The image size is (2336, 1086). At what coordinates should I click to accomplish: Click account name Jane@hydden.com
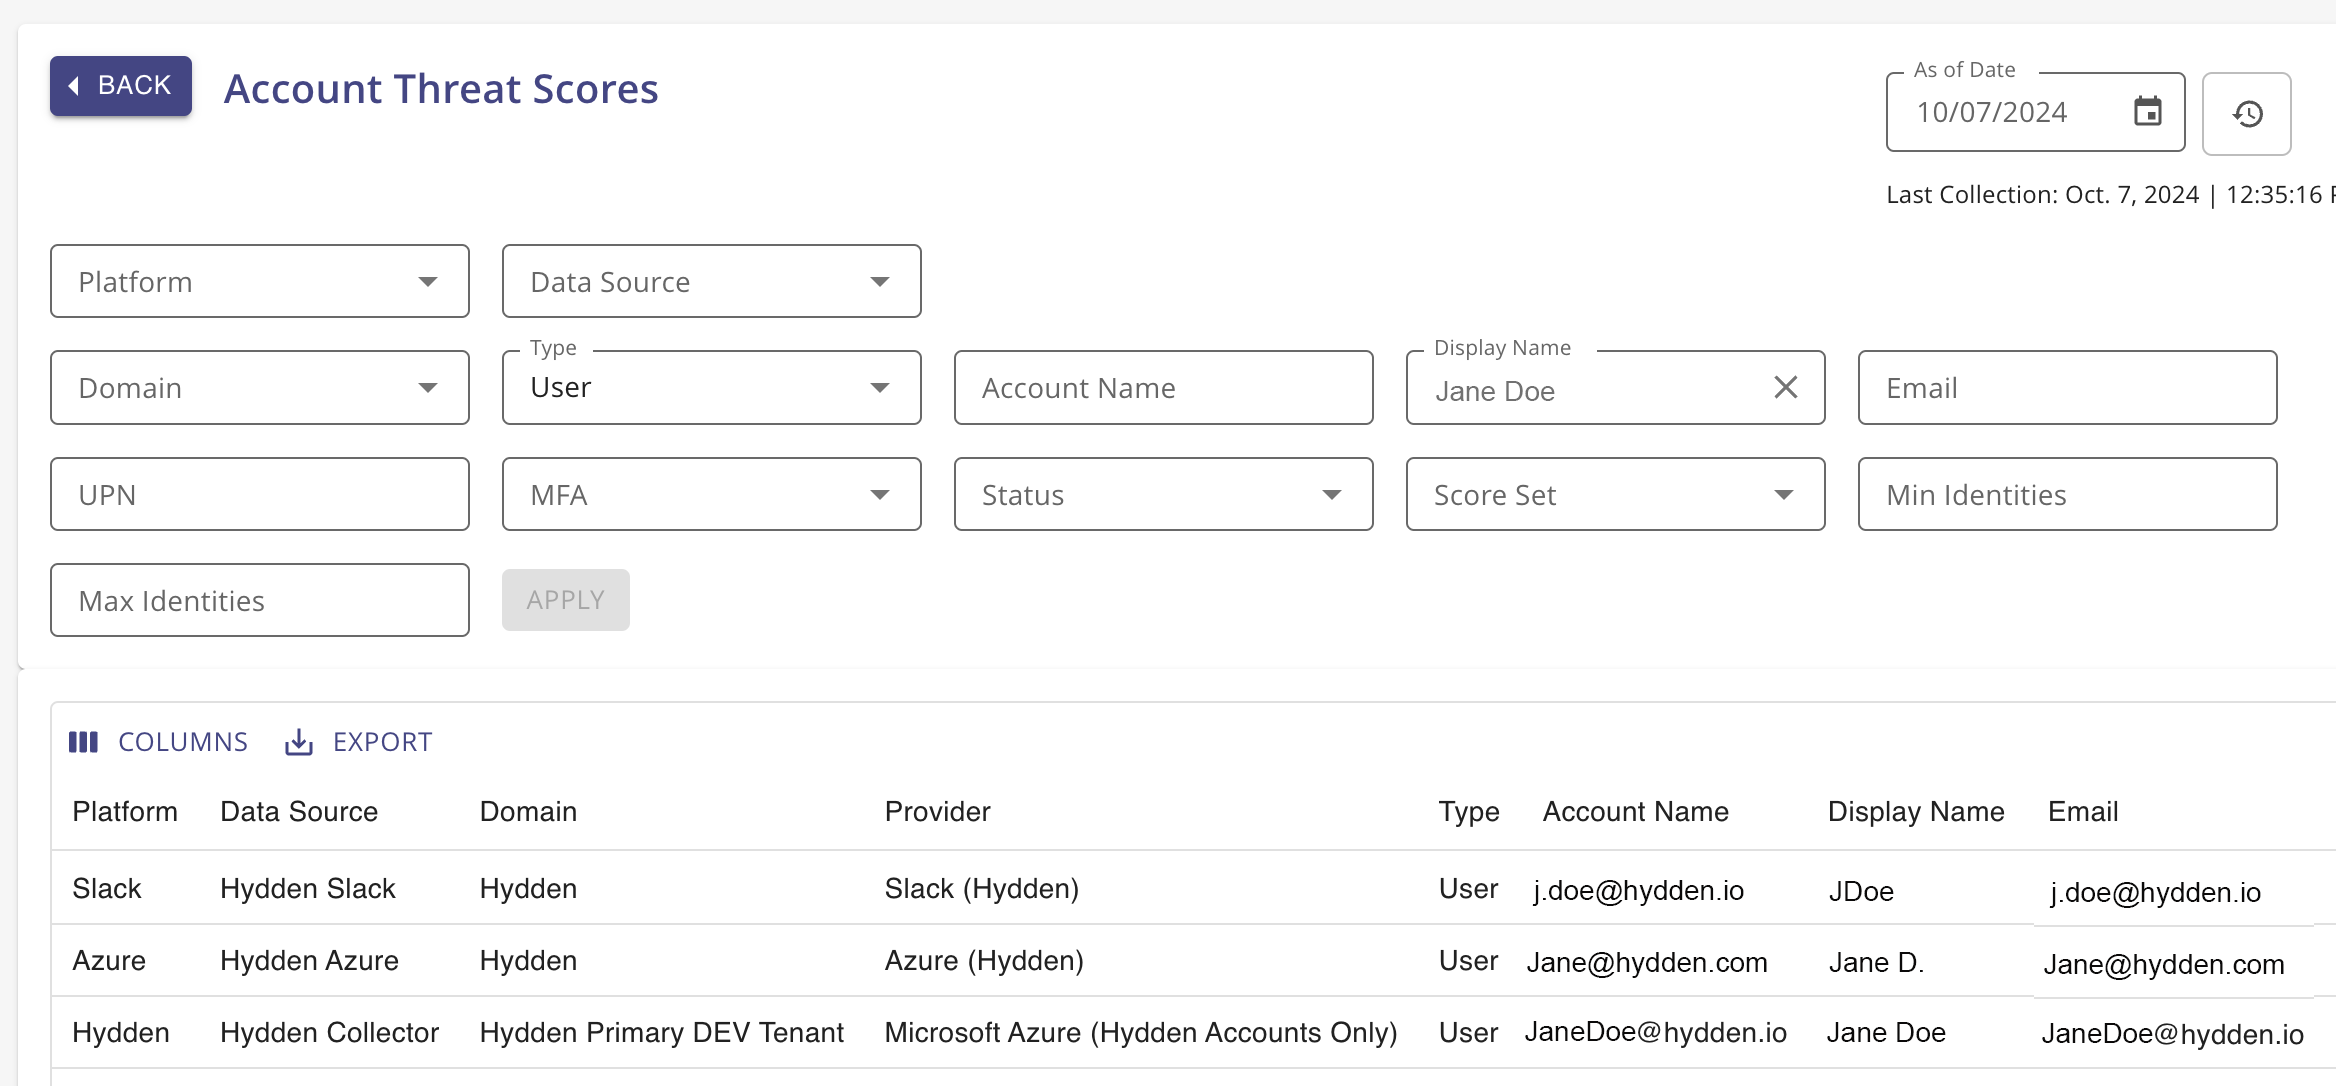pos(1647,962)
